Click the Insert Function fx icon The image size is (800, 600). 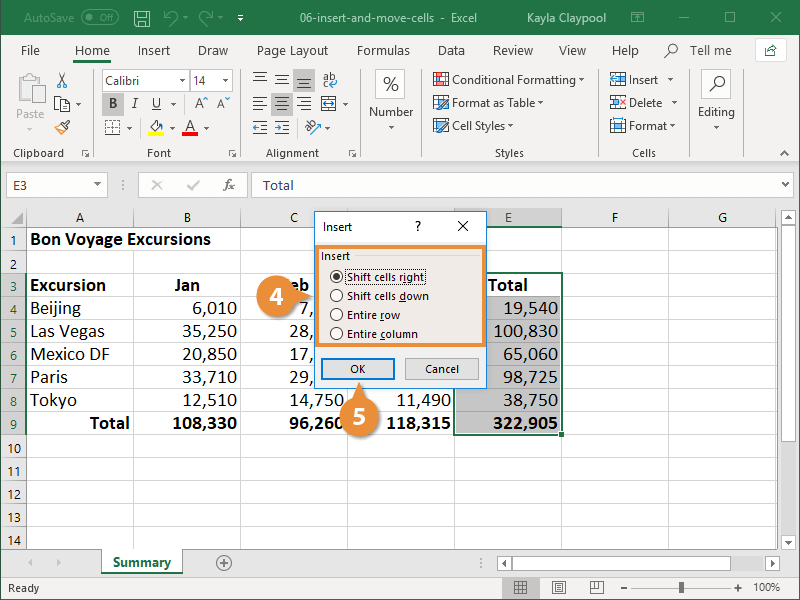tap(228, 185)
